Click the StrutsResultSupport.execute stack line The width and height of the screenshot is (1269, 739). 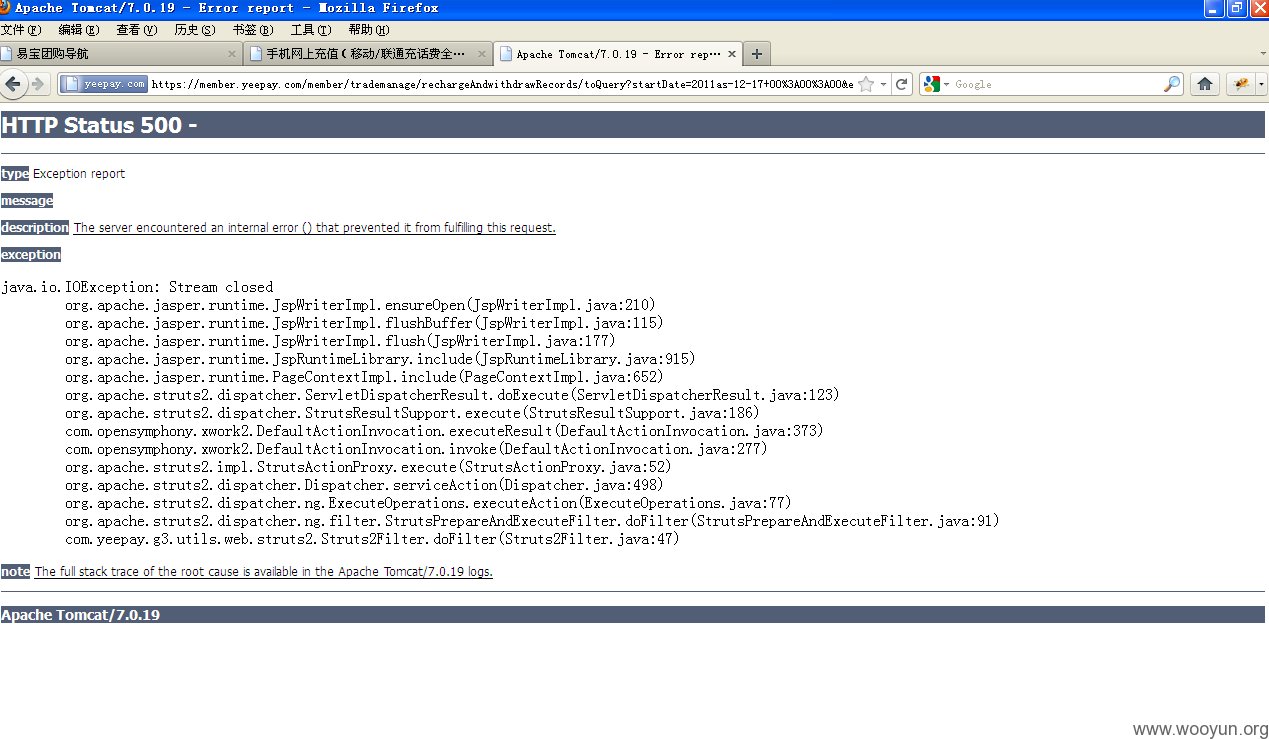pos(412,413)
